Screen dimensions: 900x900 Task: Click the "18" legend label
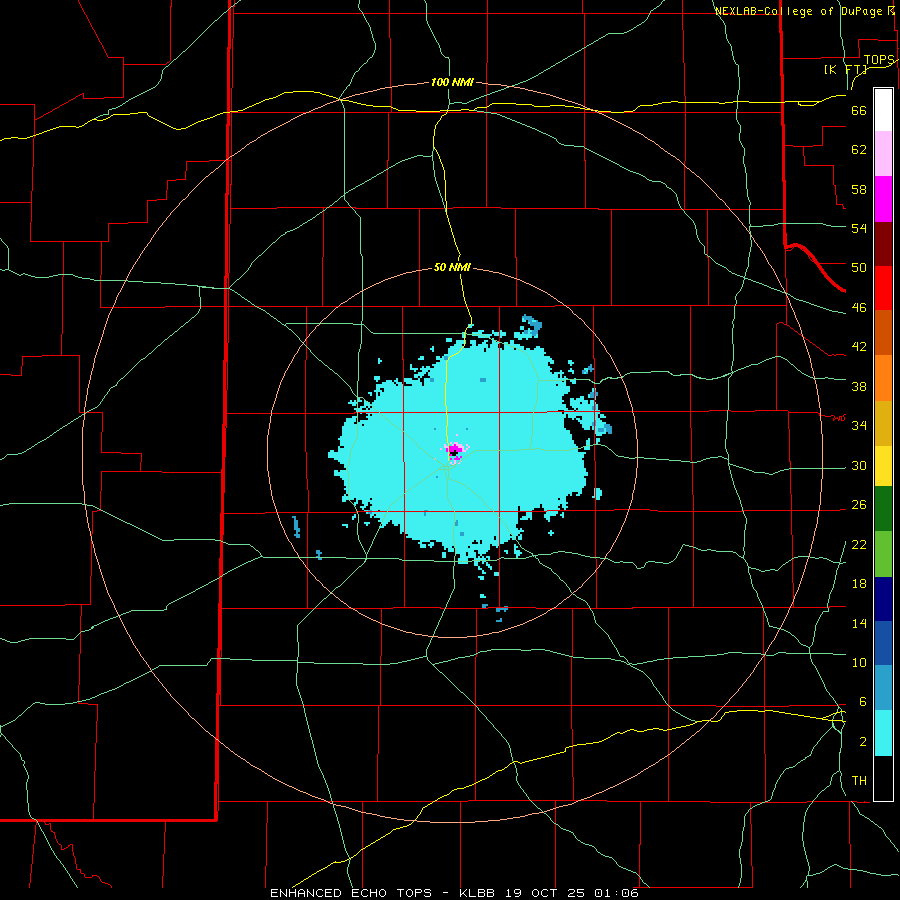tap(859, 584)
